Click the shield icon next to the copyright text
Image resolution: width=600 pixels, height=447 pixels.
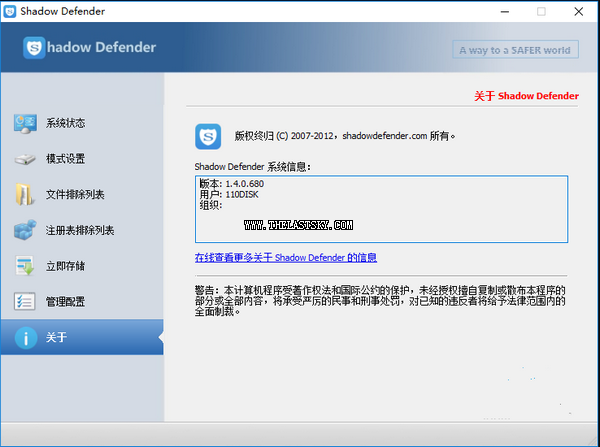click(208, 136)
